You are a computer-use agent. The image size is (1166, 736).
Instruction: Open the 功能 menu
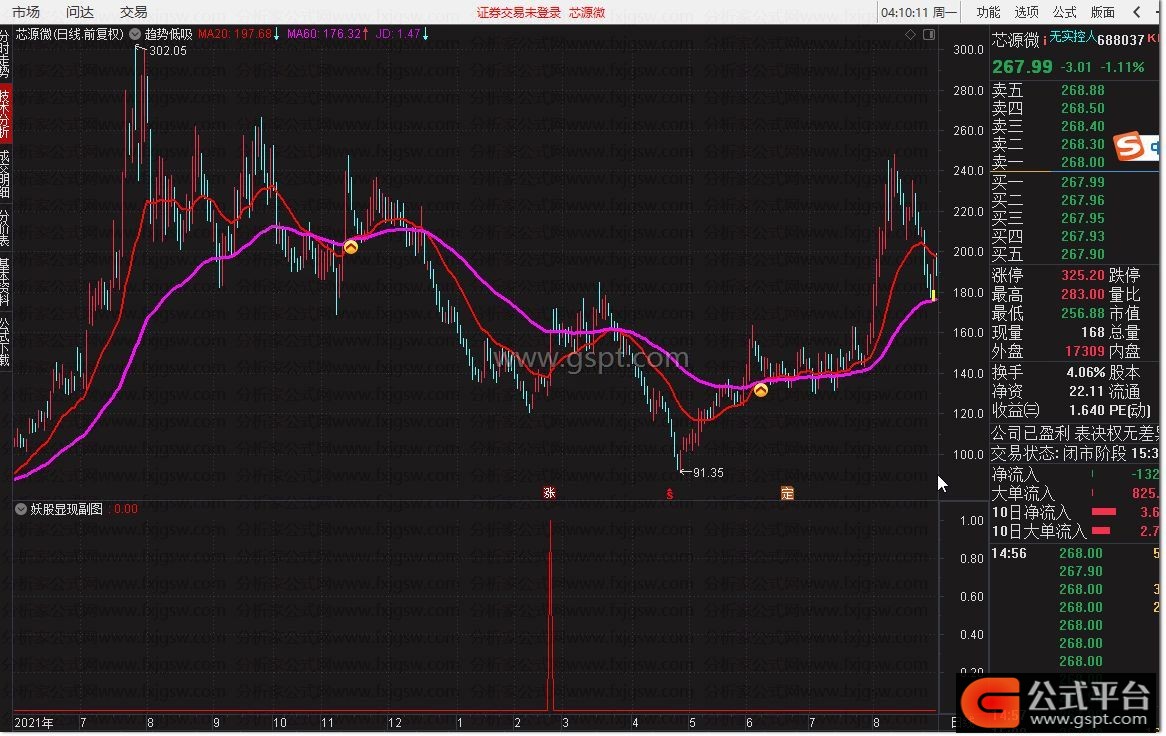[x=988, y=12]
